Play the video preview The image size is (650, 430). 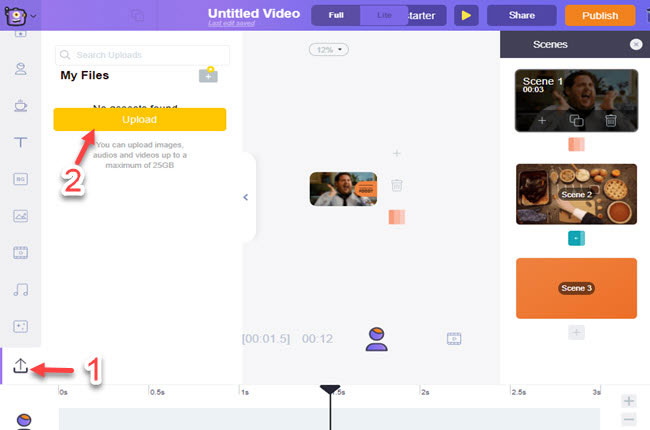tap(466, 16)
